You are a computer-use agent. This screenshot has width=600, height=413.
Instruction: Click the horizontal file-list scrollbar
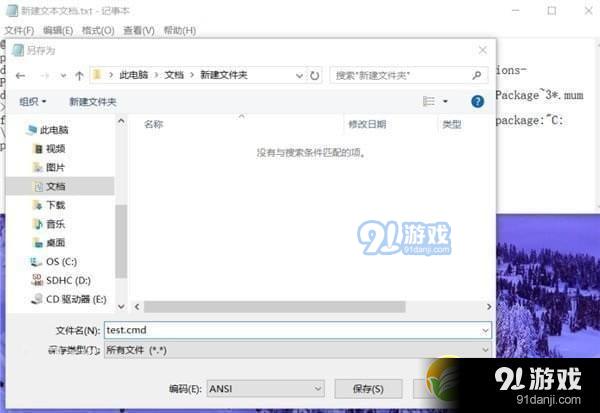tap(274, 307)
